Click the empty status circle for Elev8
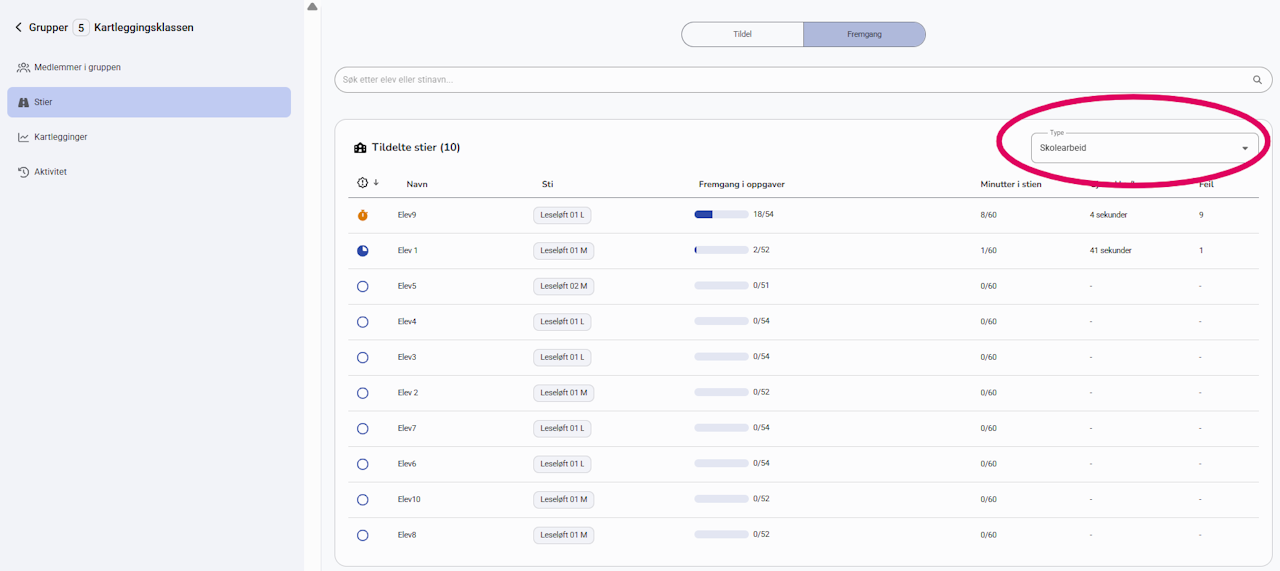 pyautogui.click(x=362, y=535)
